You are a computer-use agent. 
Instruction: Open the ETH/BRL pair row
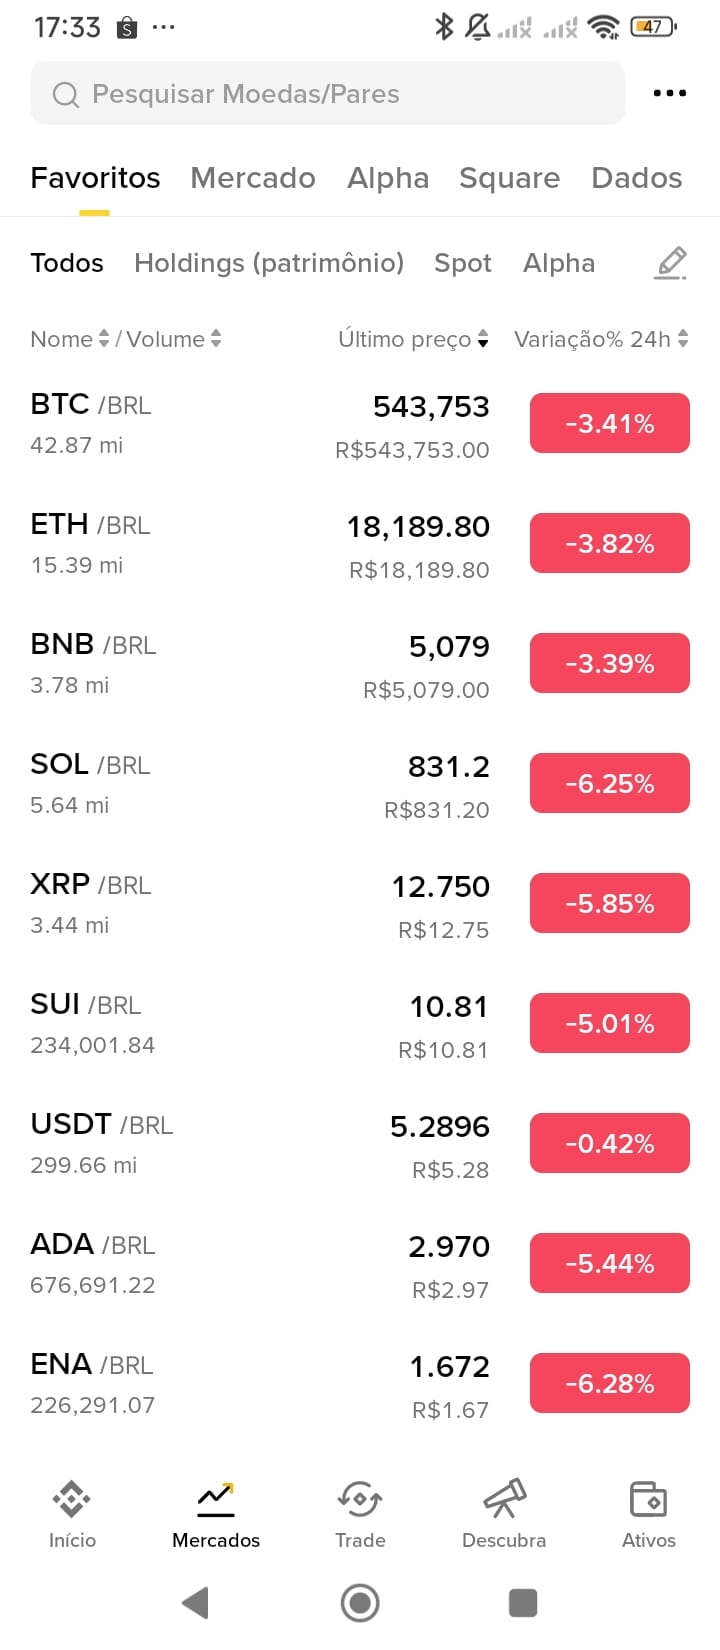click(x=360, y=544)
